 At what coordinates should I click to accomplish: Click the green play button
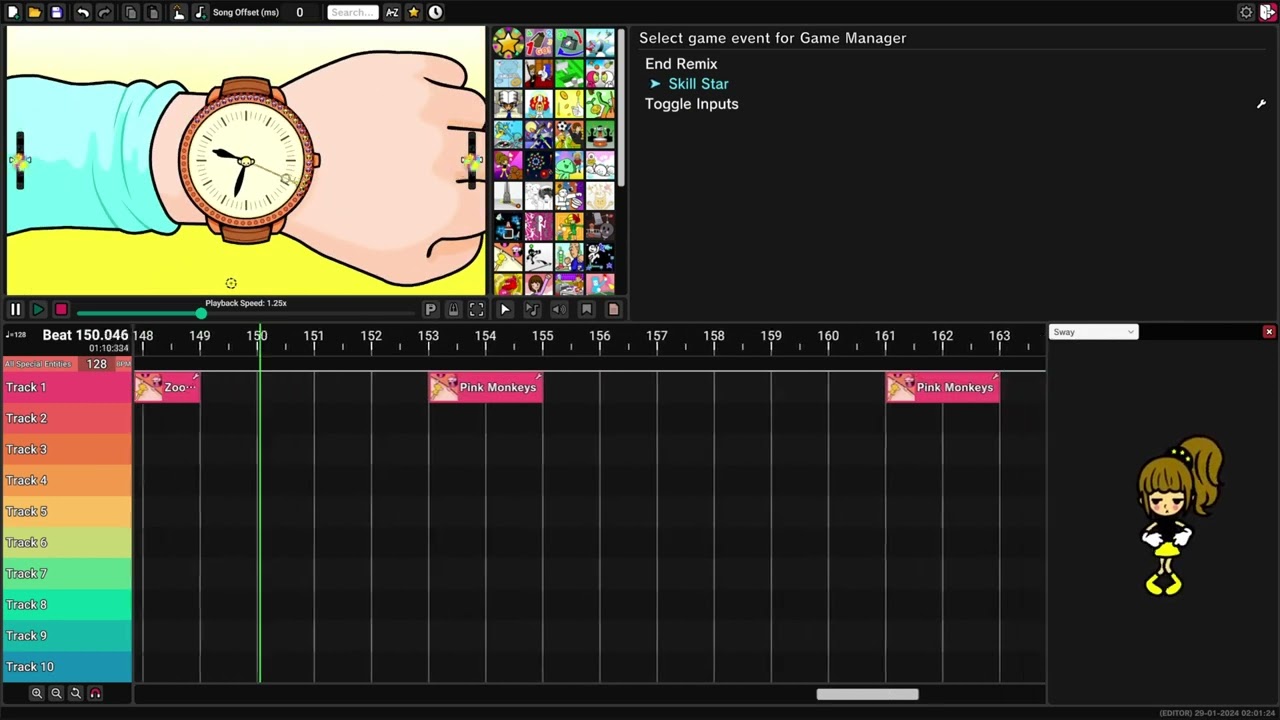click(x=38, y=310)
